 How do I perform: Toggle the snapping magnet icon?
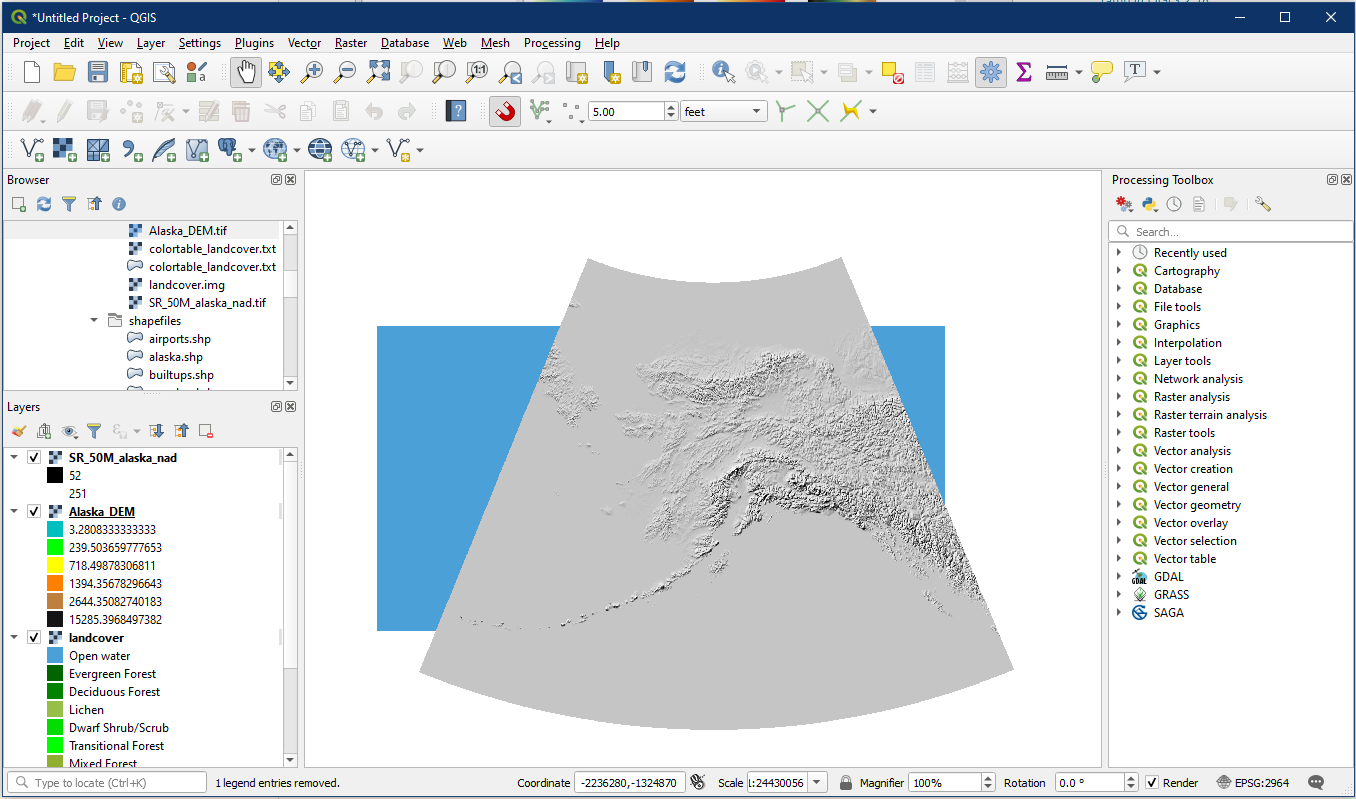[505, 111]
